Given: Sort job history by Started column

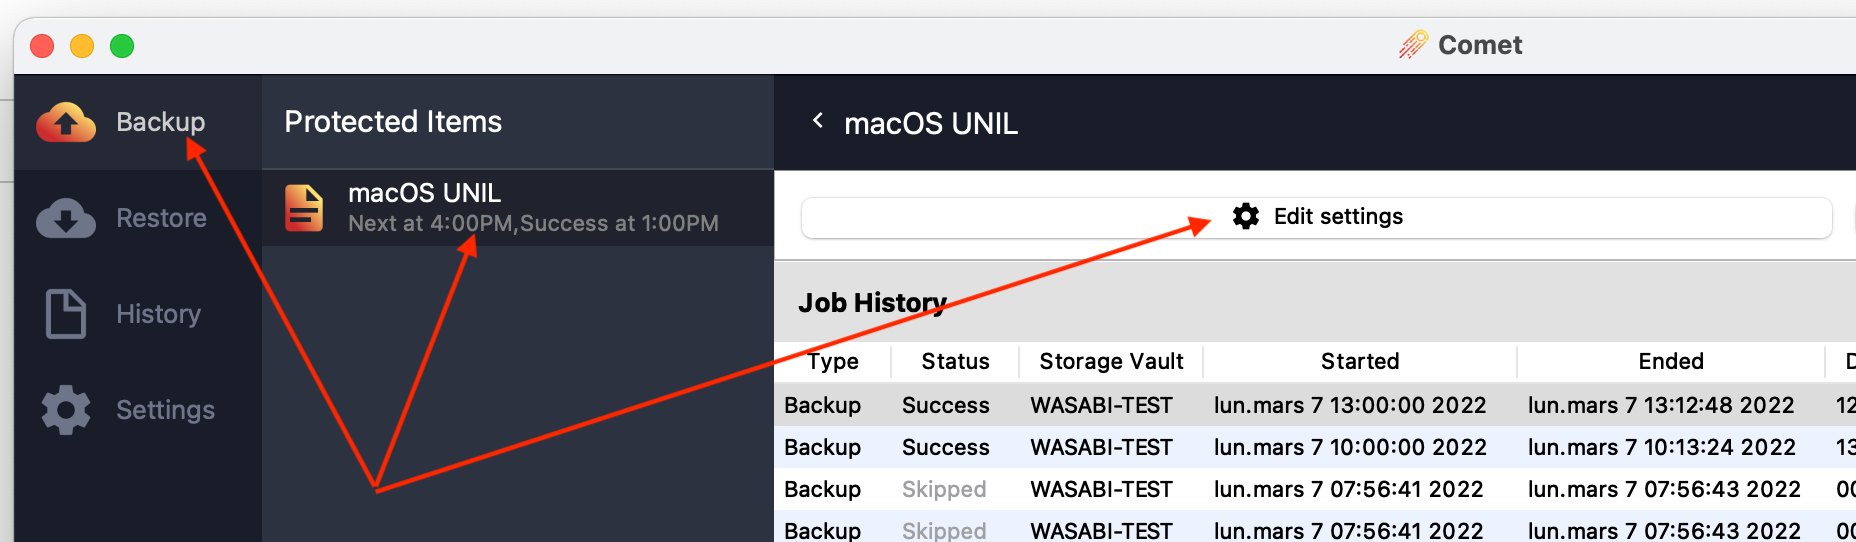Looking at the screenshot, I should (x=1360, y=362).
